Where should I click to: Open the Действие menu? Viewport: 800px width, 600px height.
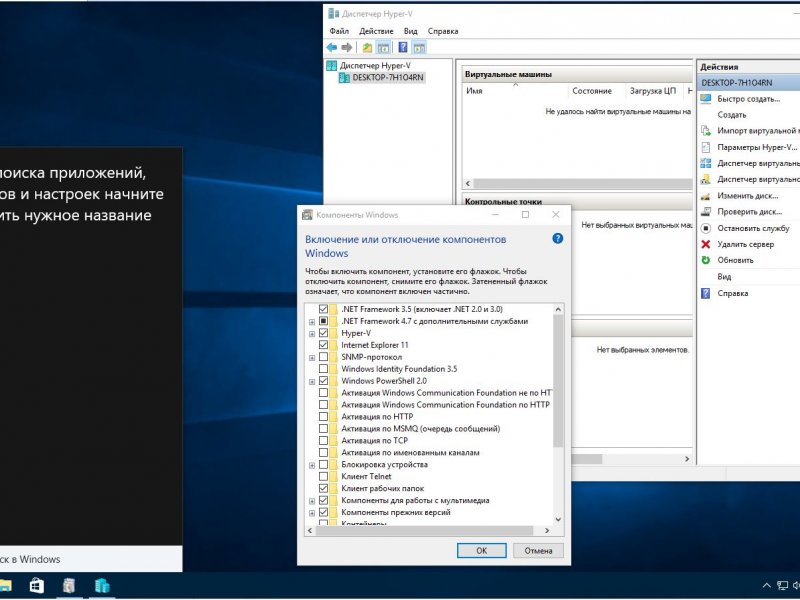[376, 31]
